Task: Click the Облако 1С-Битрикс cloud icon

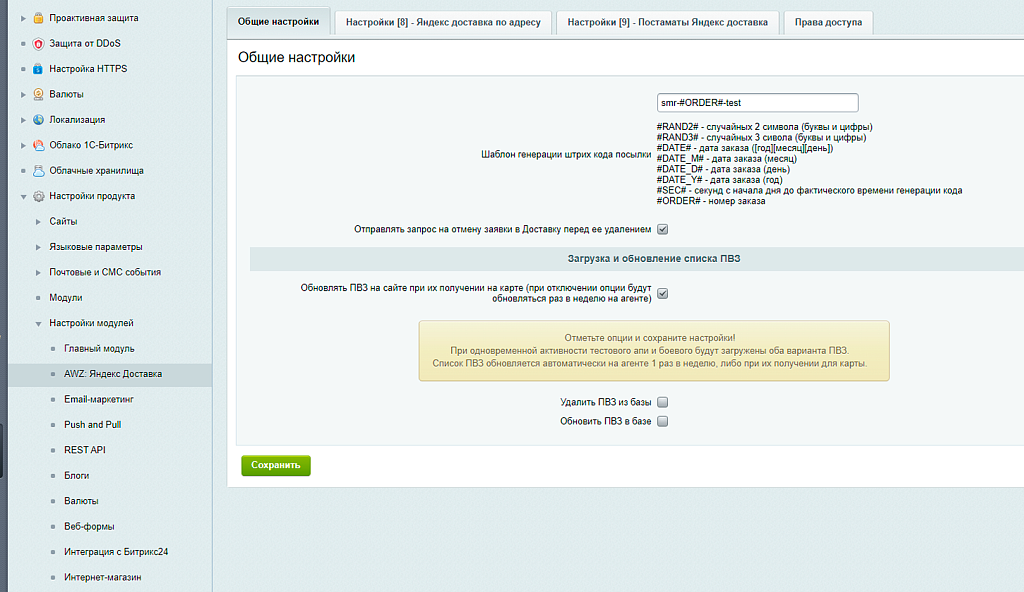Action: 38,145
